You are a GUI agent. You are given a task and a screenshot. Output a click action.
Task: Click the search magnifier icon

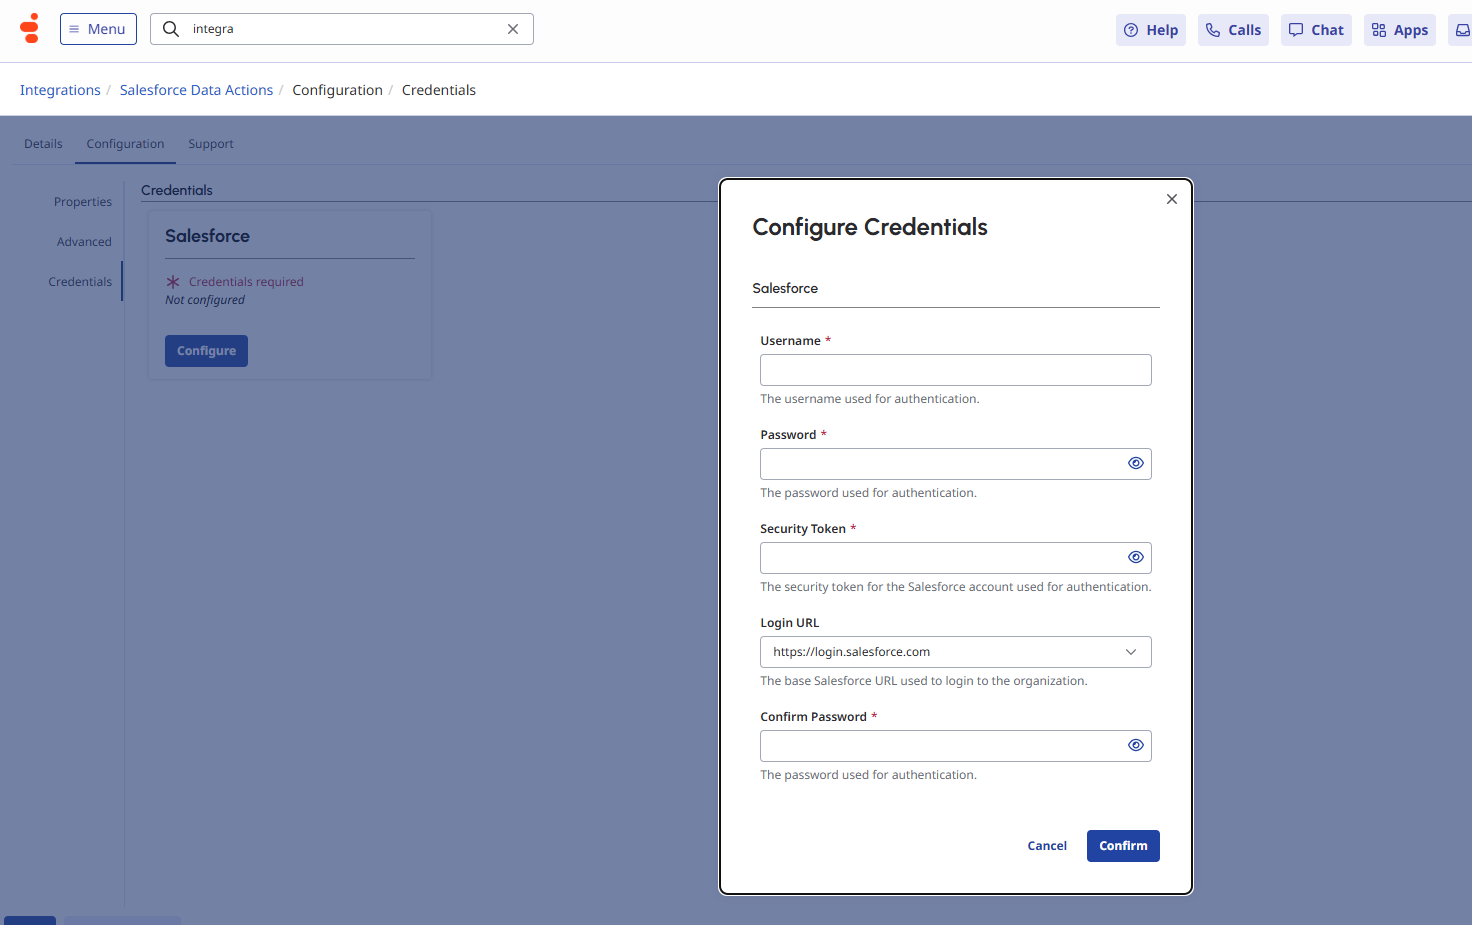[171, 29]
